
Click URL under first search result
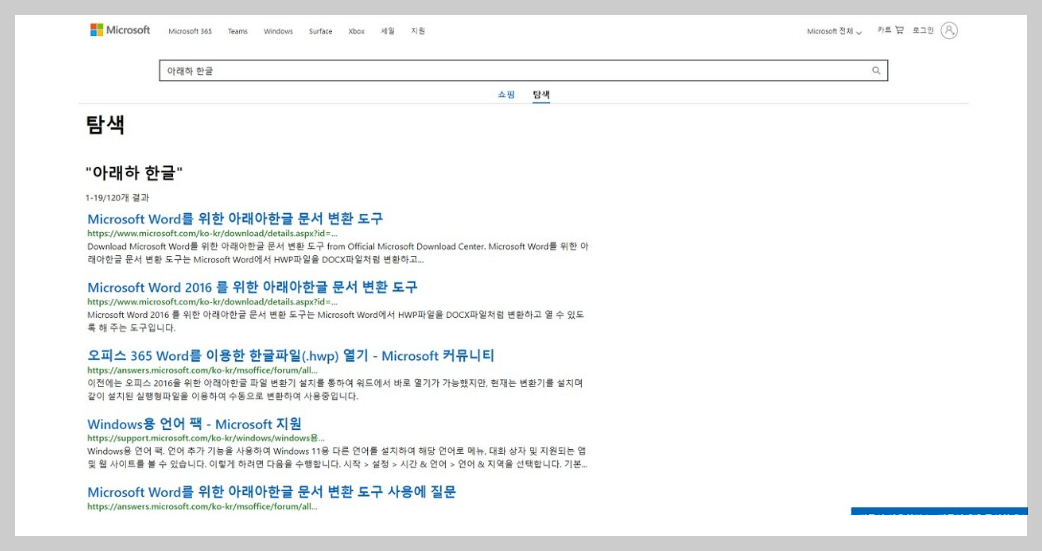(212, 233)
